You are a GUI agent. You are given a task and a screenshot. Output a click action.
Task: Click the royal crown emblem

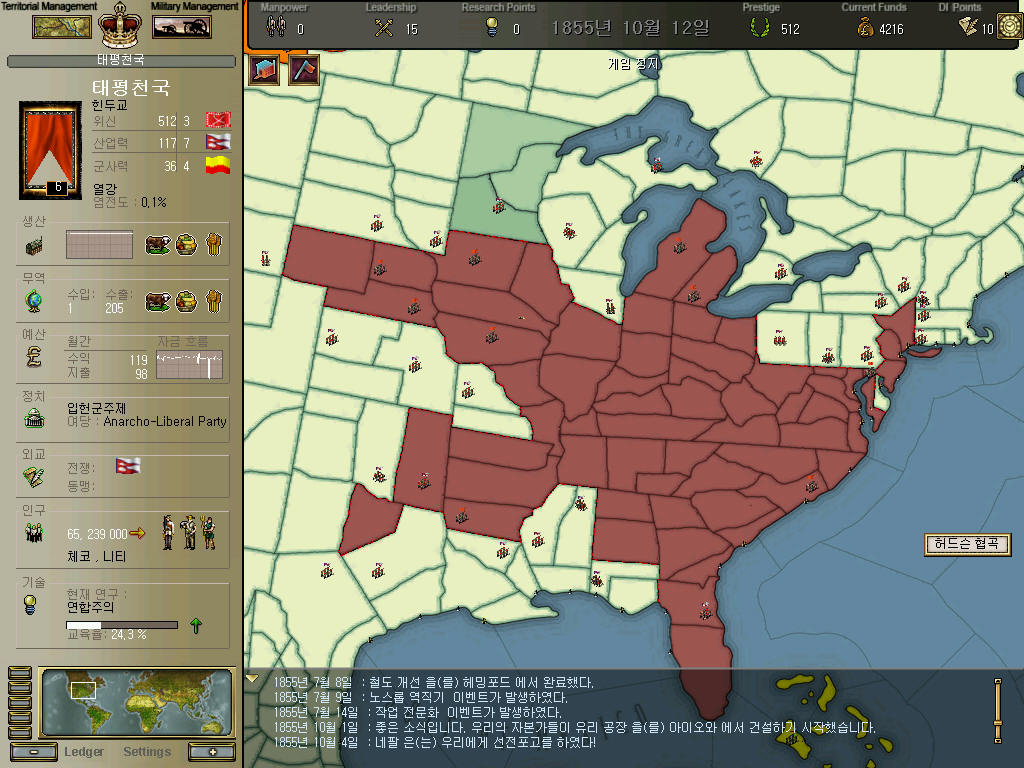pos(120,25)
